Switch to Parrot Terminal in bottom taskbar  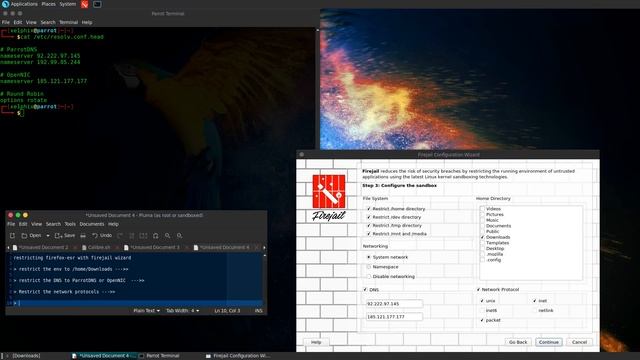tap(162, 356)
